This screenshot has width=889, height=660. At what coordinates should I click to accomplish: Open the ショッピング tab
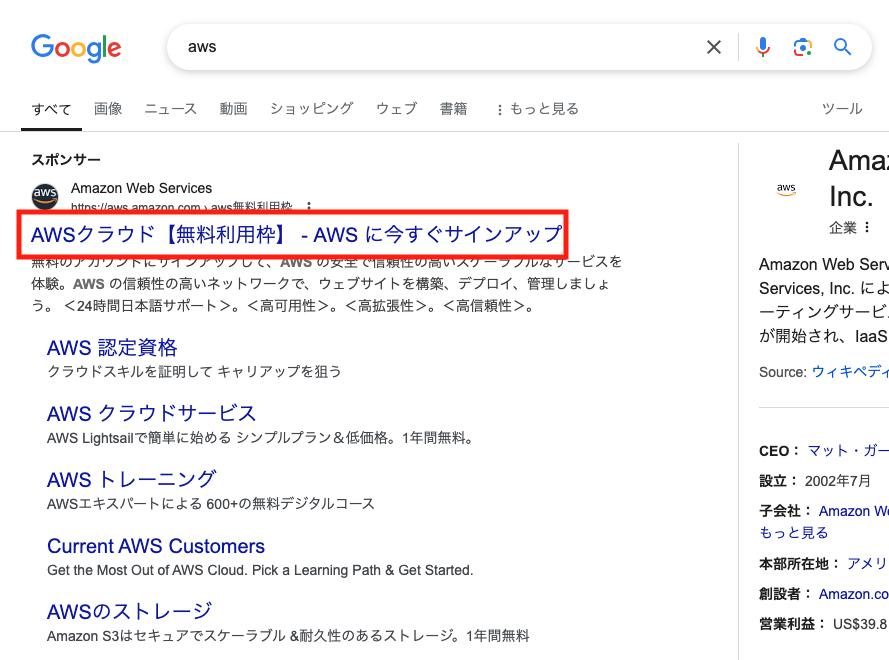tap(312, 108)
